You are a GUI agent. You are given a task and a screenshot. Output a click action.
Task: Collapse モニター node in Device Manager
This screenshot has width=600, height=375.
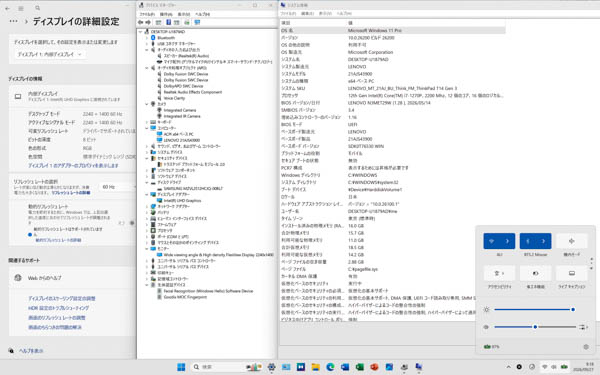147,249
